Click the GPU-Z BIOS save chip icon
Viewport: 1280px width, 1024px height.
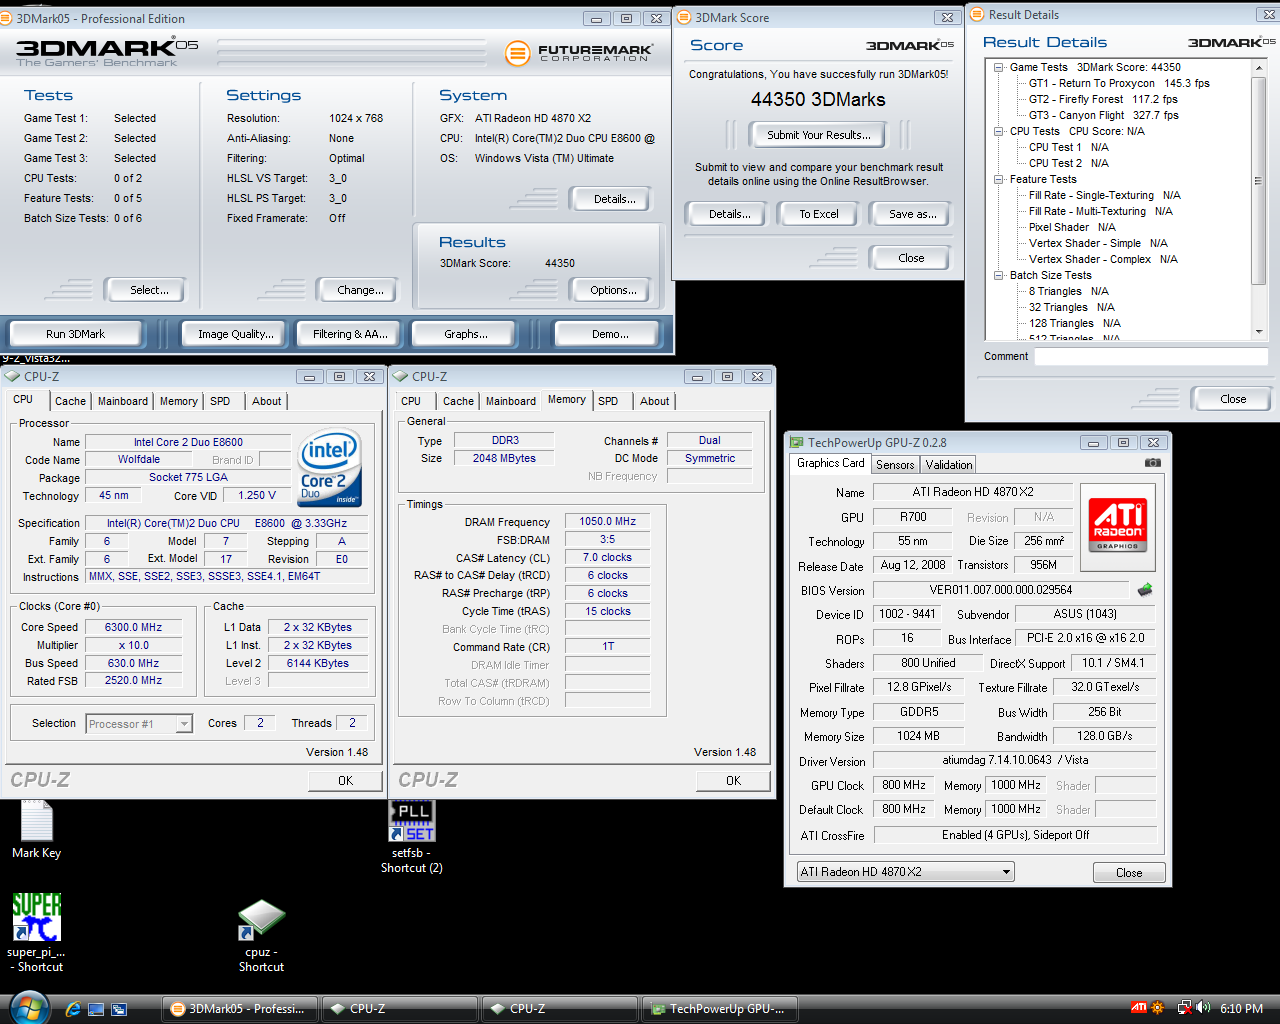pyautogui.click(x=1145, y=590)
